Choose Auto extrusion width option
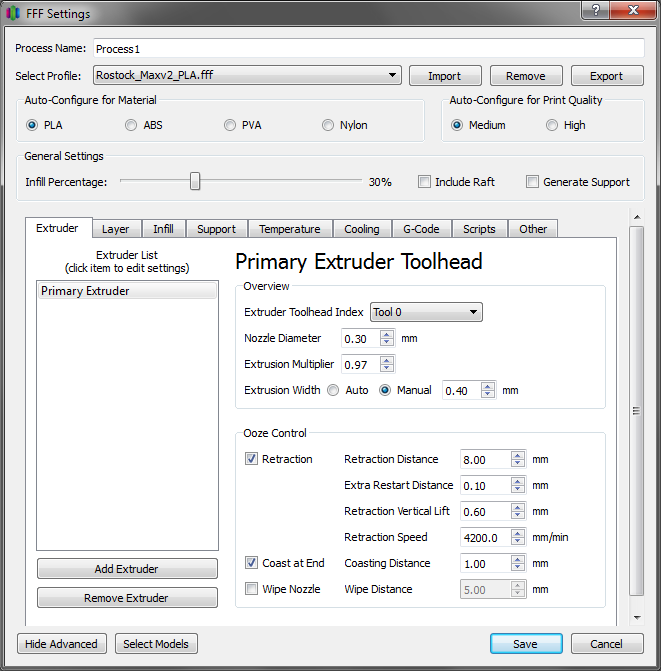 coord(333,390)
